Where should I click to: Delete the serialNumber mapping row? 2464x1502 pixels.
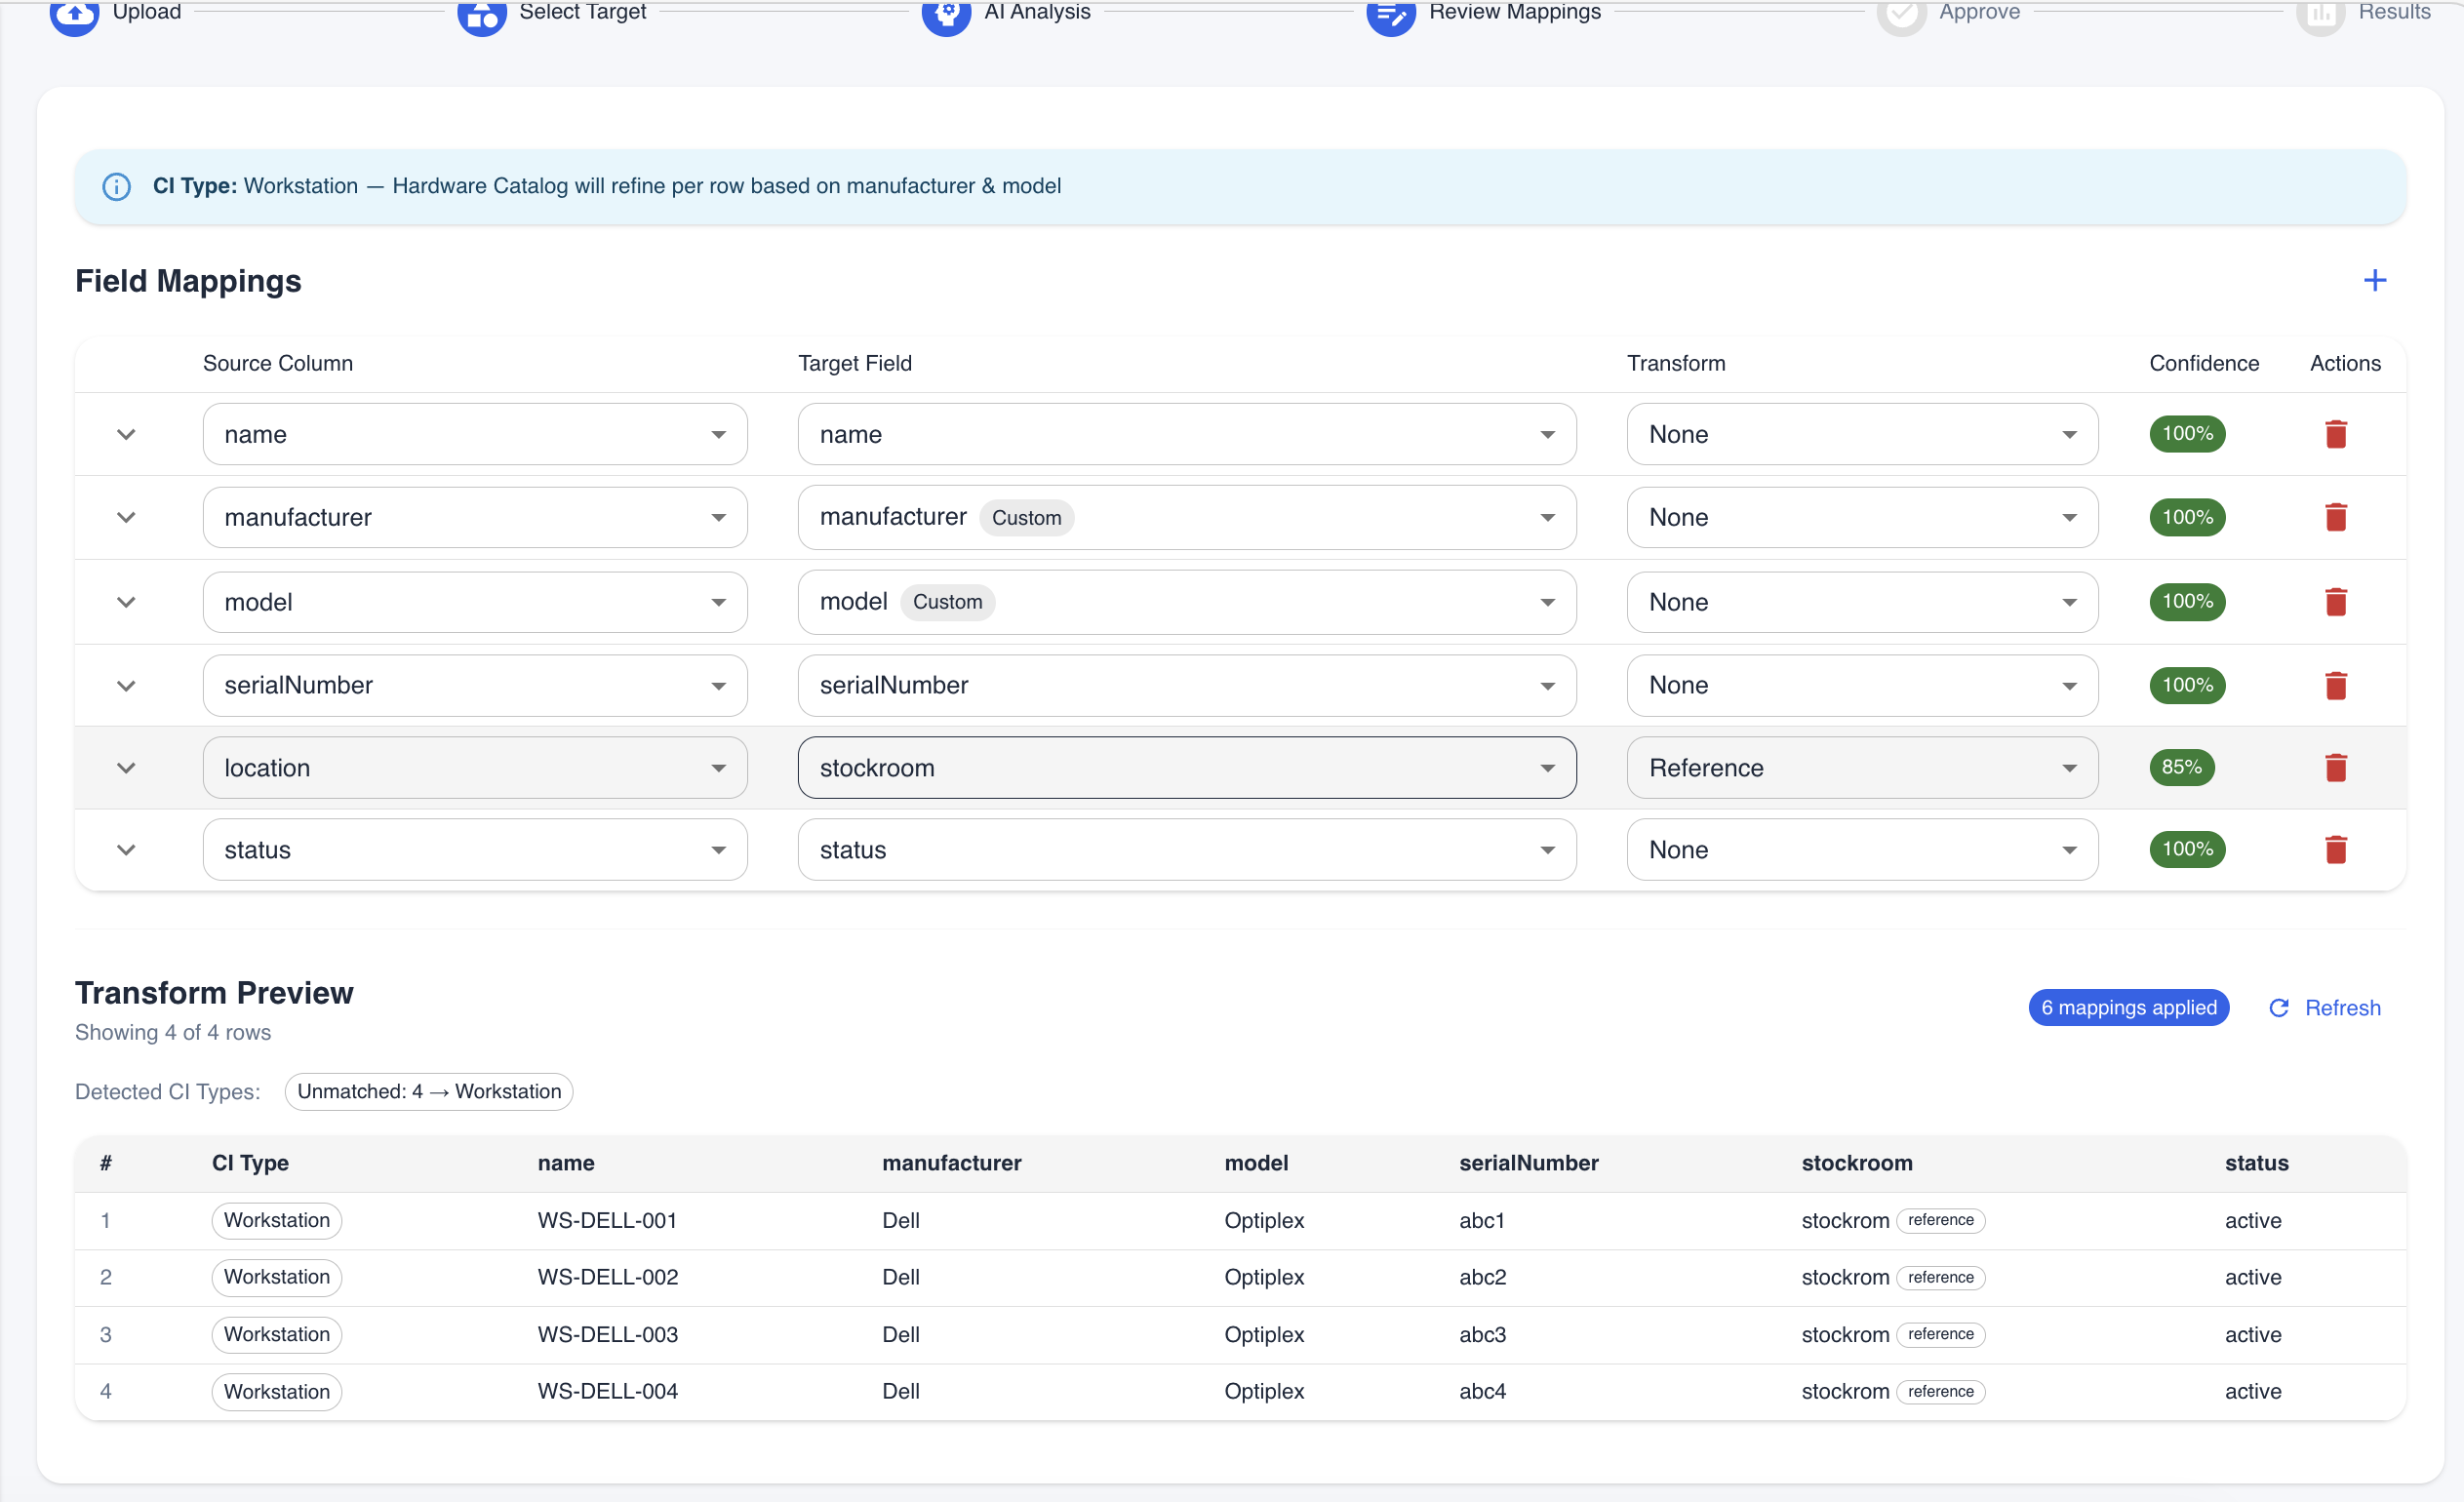click(x=2335, y=686)
